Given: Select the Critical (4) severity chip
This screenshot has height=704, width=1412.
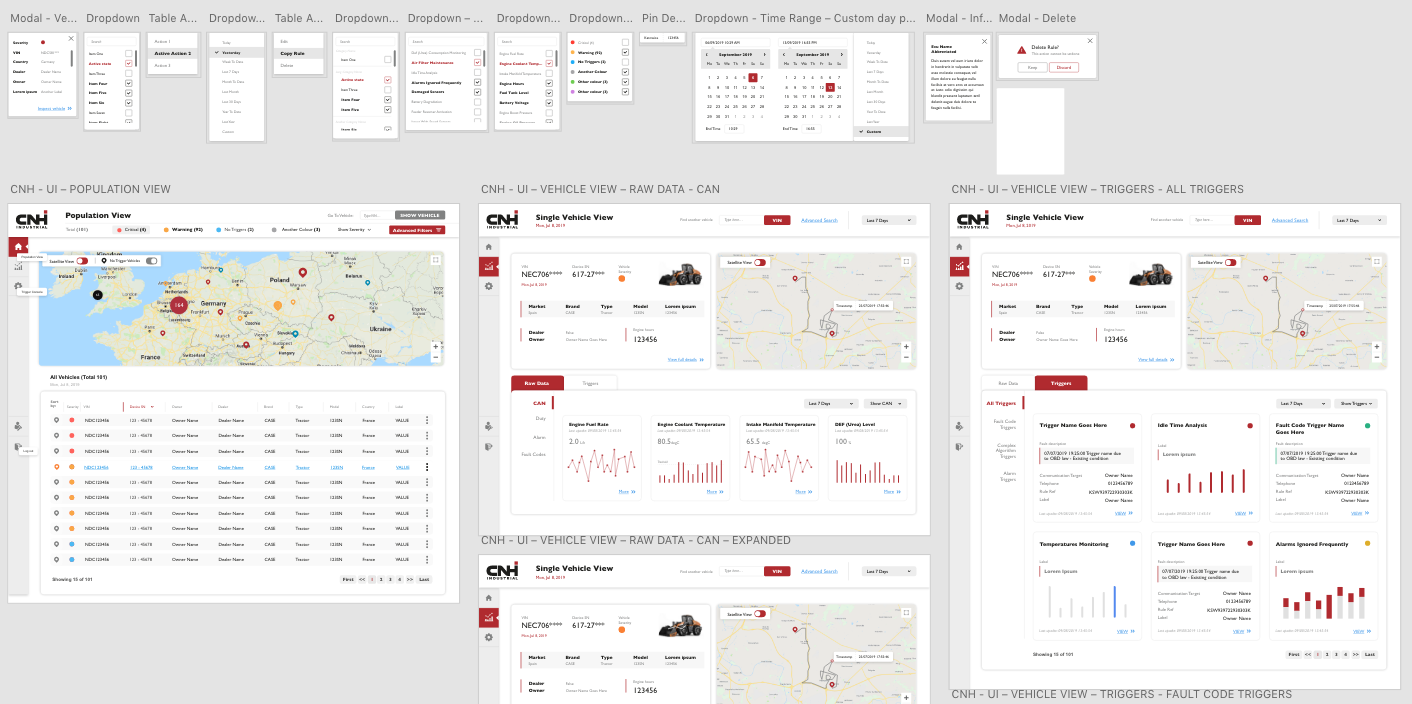Looking at the screenshot, I should point(132,230).
